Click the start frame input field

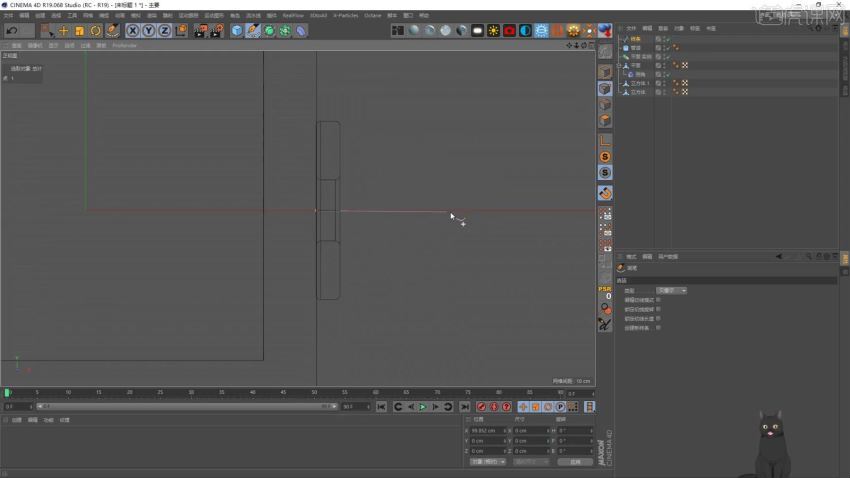click(18, 406)
